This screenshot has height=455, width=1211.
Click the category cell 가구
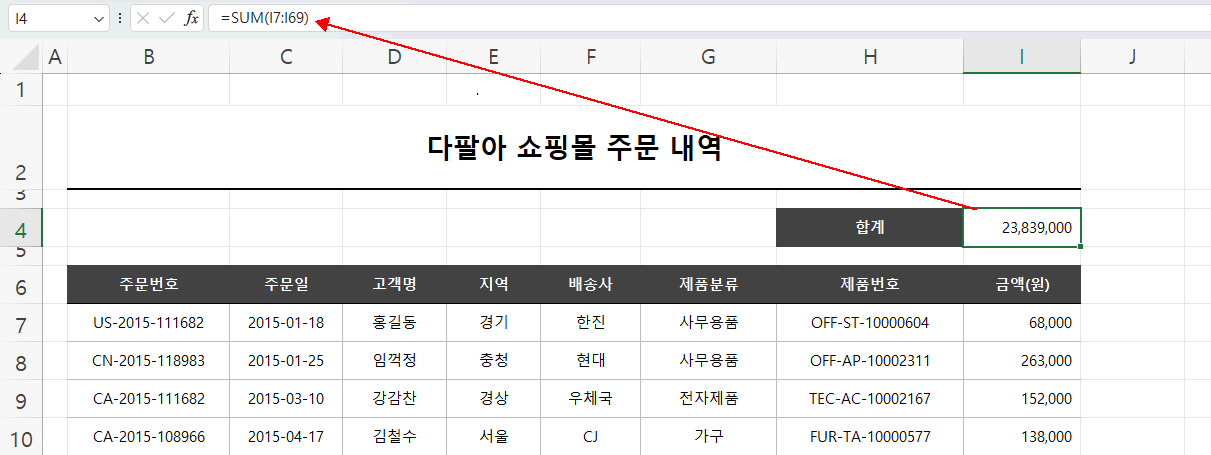[x=708, y=437]
